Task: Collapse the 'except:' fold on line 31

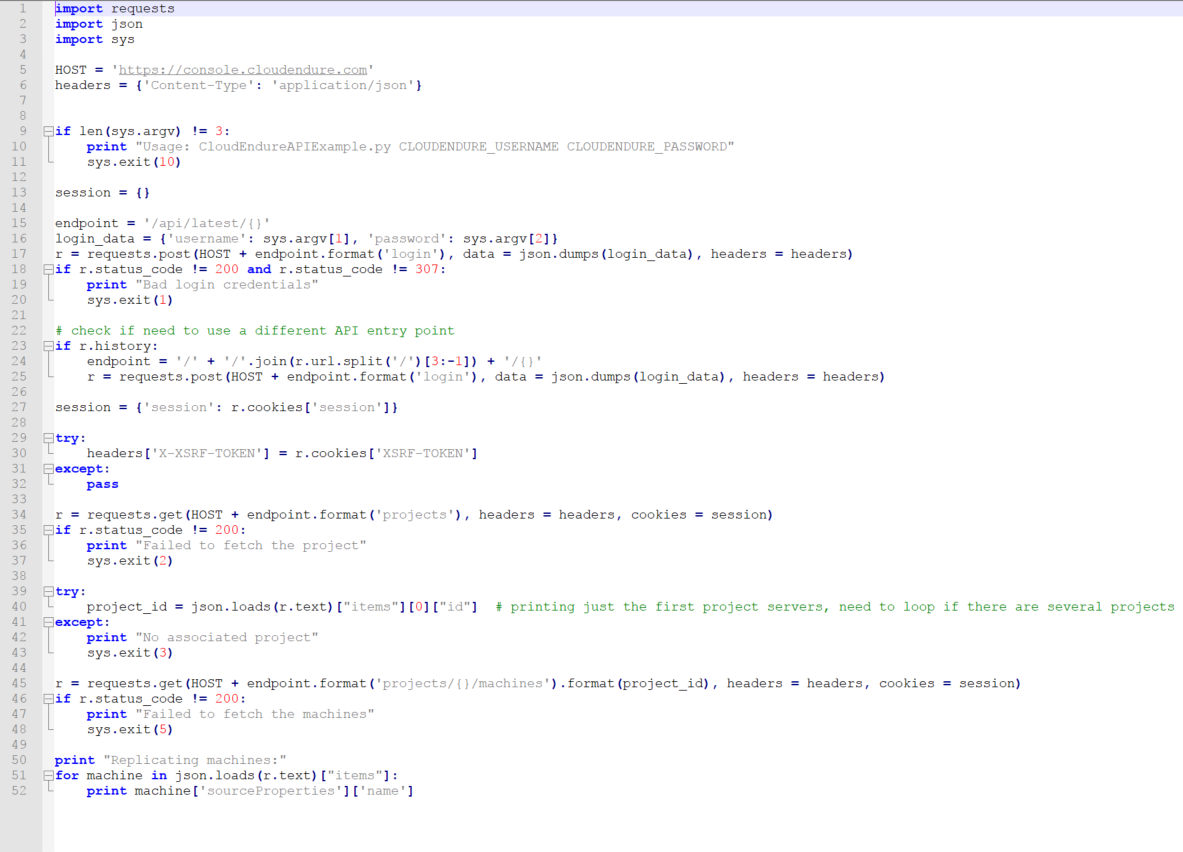Action: (48, 469)
